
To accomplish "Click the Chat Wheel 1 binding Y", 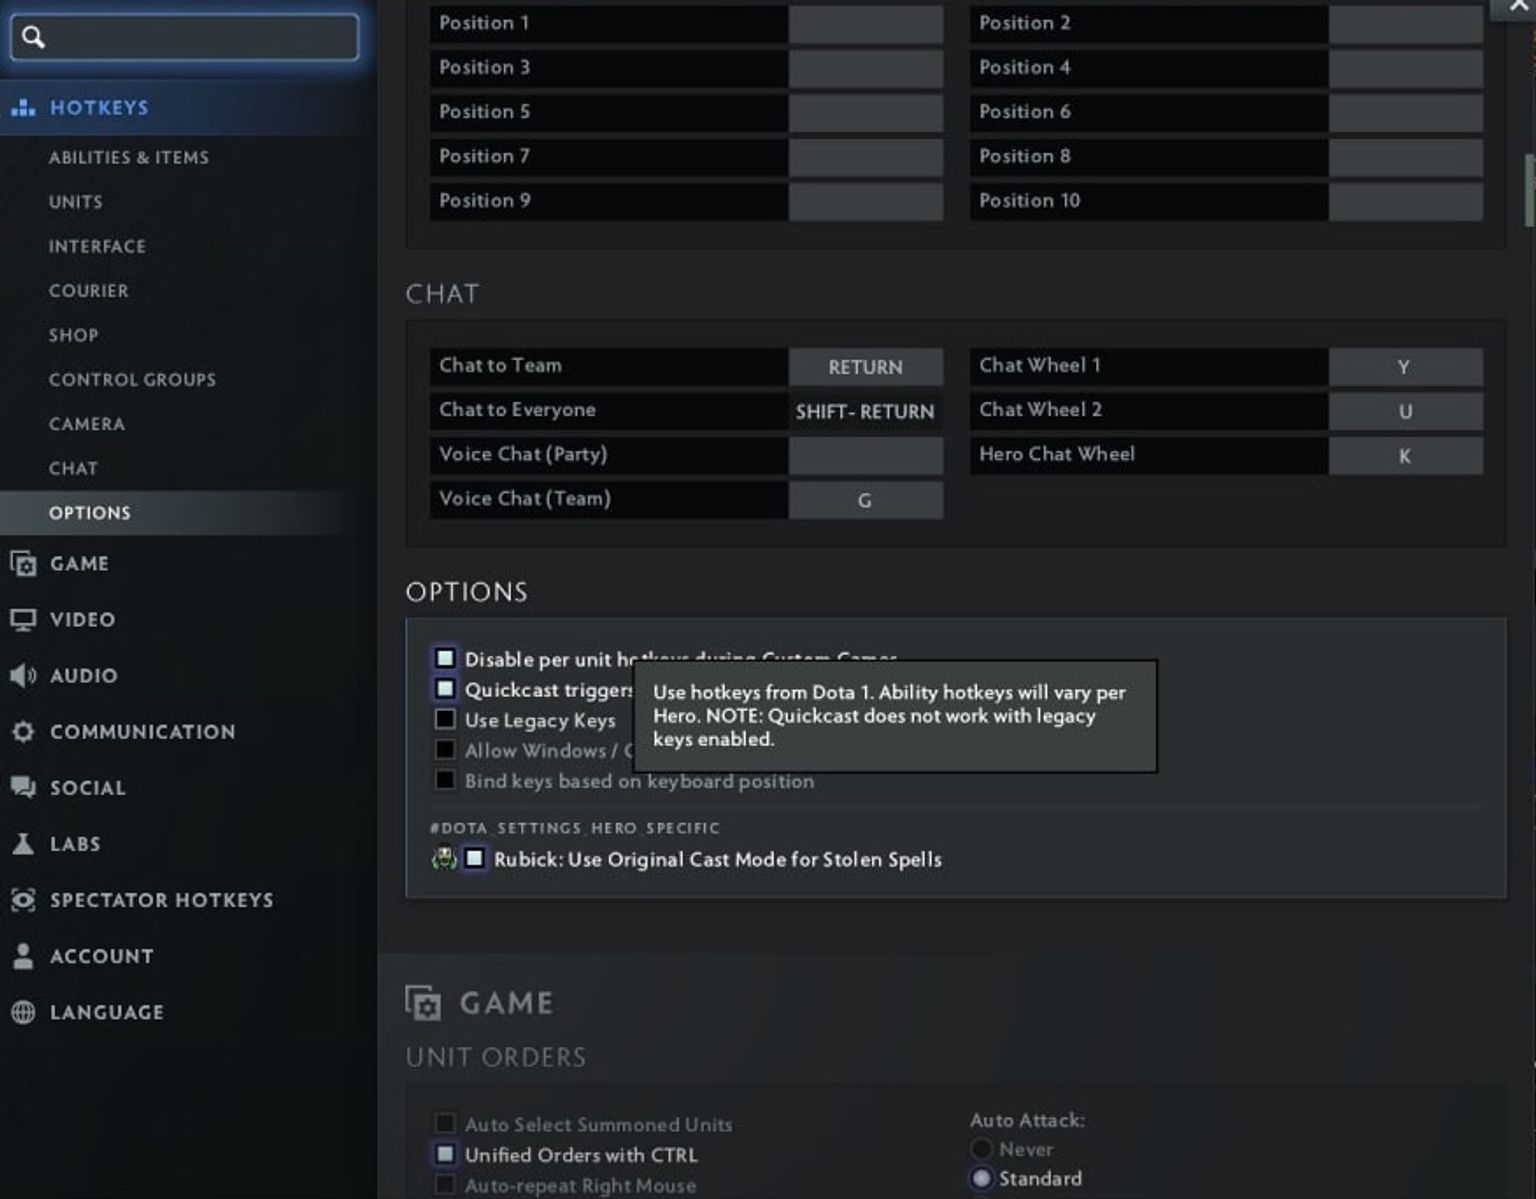I will [1405, 366].
